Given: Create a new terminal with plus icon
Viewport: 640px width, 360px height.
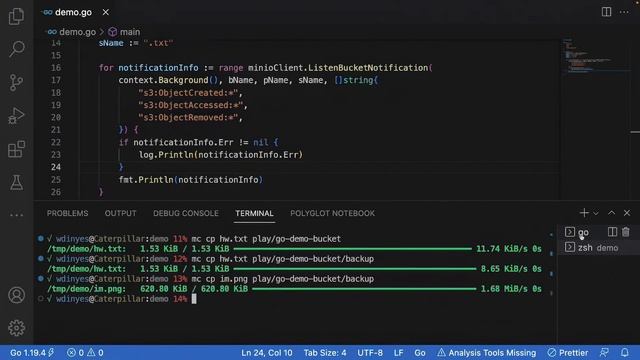Looking at the screenshot, I should (x=584, y=213).
